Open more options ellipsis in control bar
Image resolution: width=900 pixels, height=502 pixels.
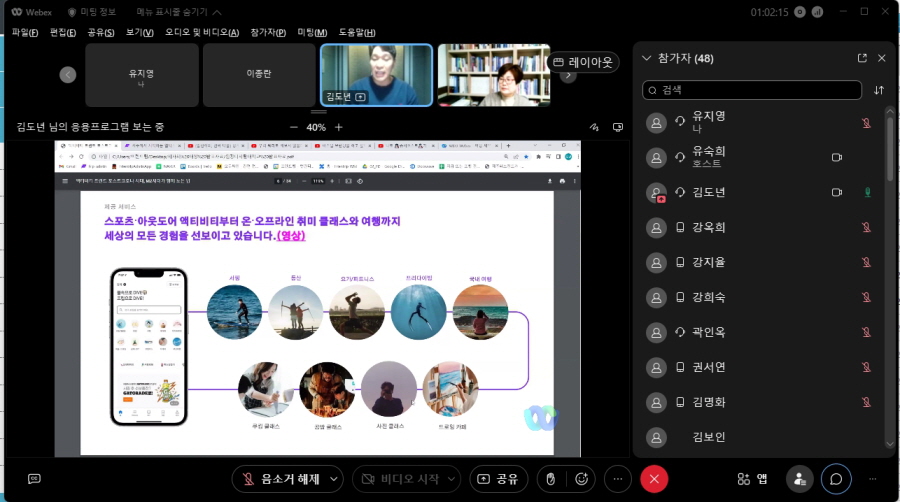(x=618, y=479)
